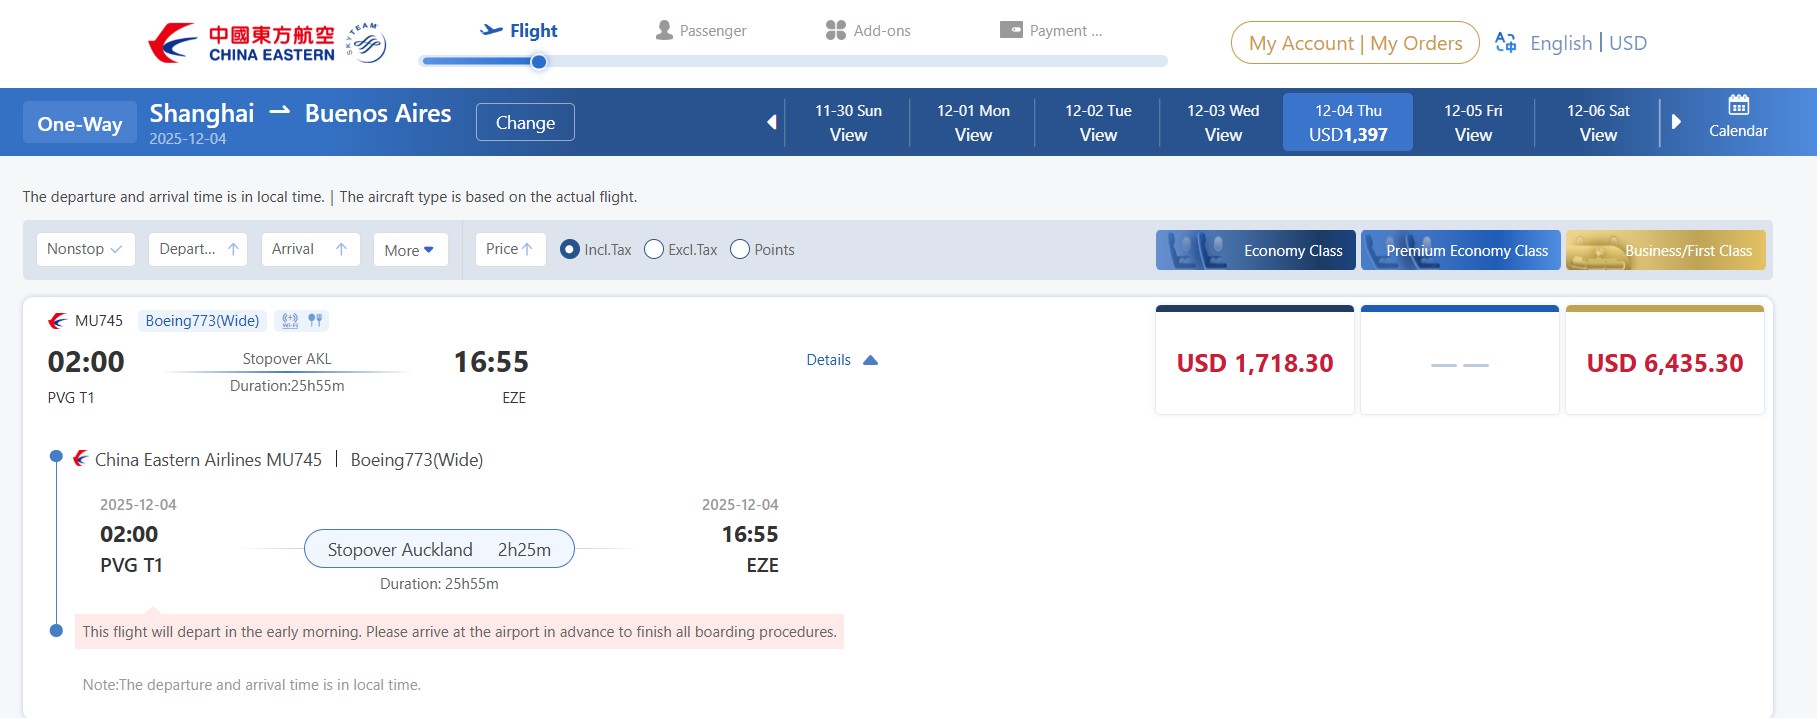Click the Boeing773(Wide) aircraft tag
The height and width of the screenshot is (718, 1817).
click(202, 320)
